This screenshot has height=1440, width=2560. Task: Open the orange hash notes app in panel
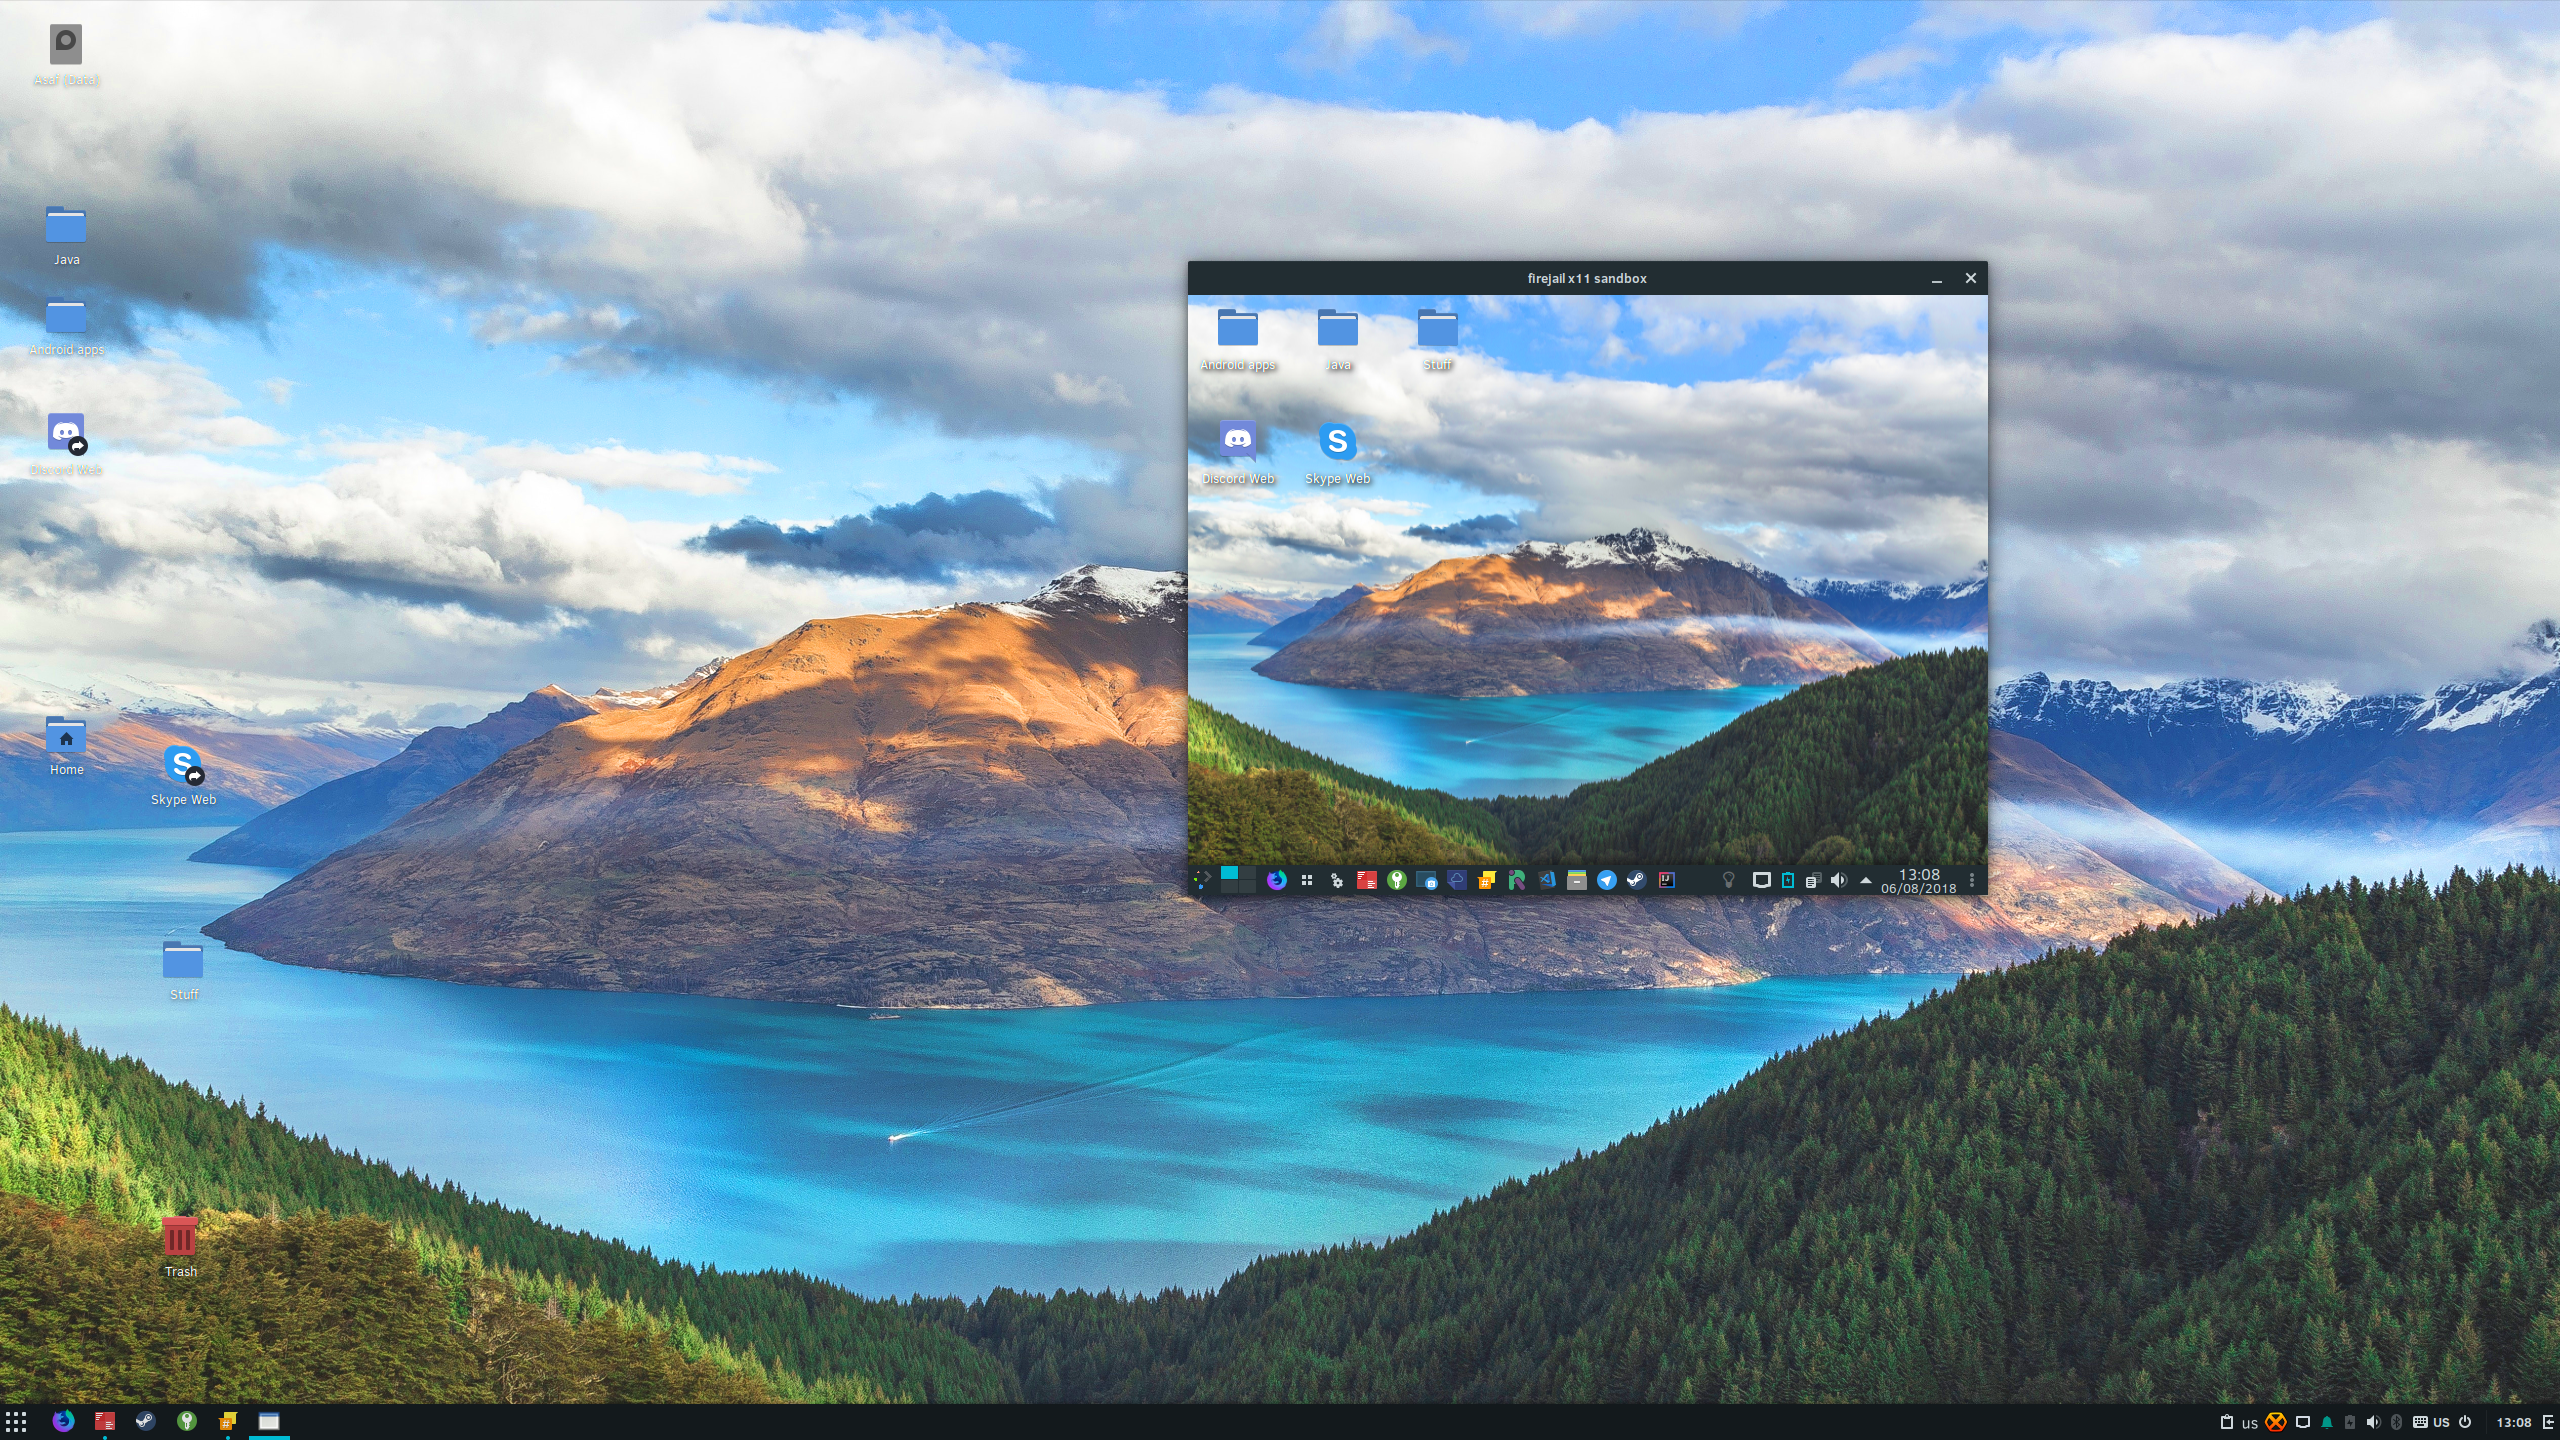tap(228, 1421)
